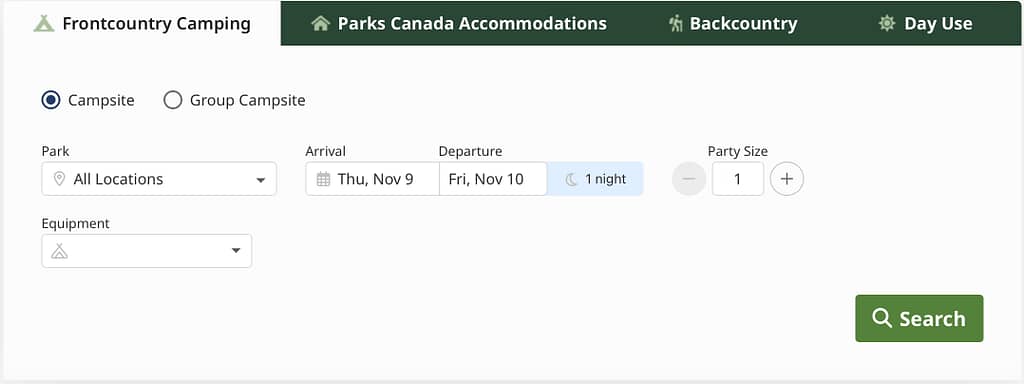
Task: Click the 1 night duration label
Action: click(605, 179)
